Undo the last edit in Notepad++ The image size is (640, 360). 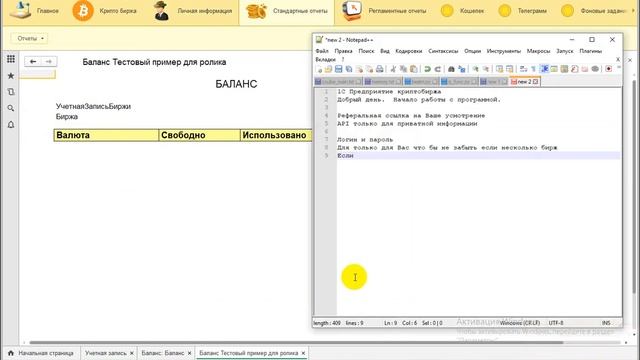pos(427,69)
